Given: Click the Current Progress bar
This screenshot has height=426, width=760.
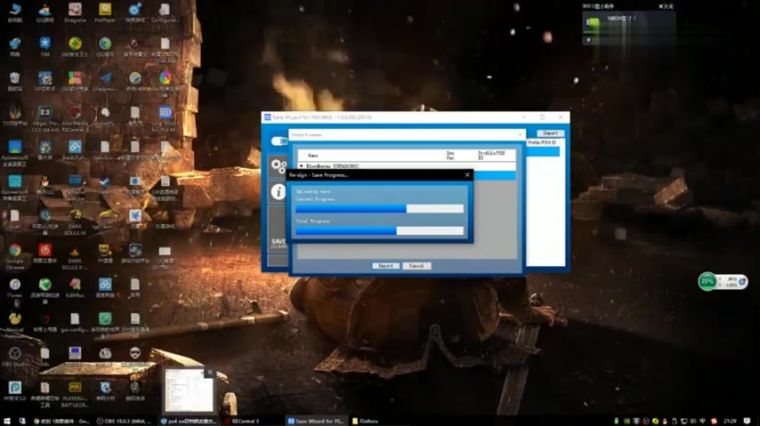Looking at the screenshot, I should tap(380, 208).
